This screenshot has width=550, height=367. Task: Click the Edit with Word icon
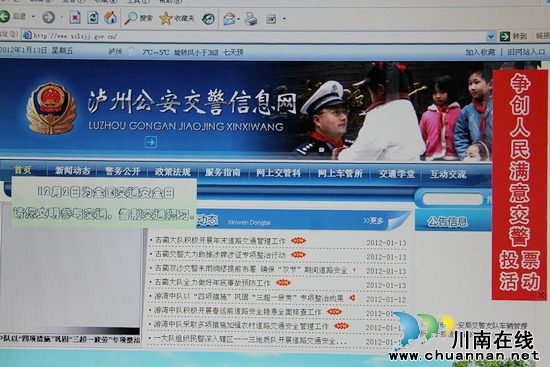point(271,19)
